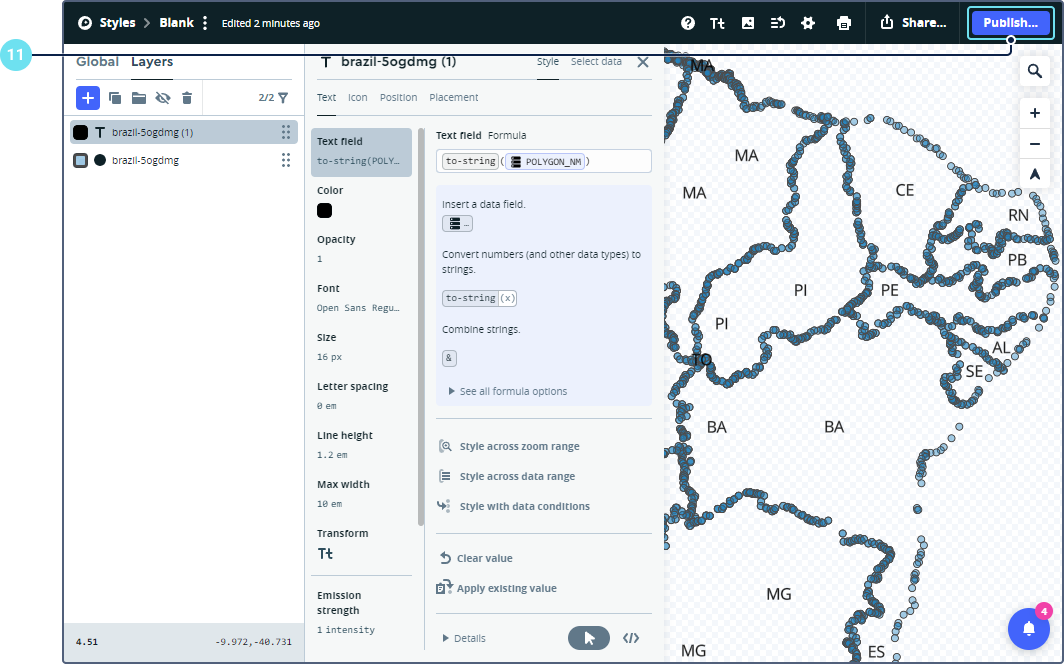Choose Style with data conditions
This screenshot has height=664, width=1064.
click(x=524, y=506)
